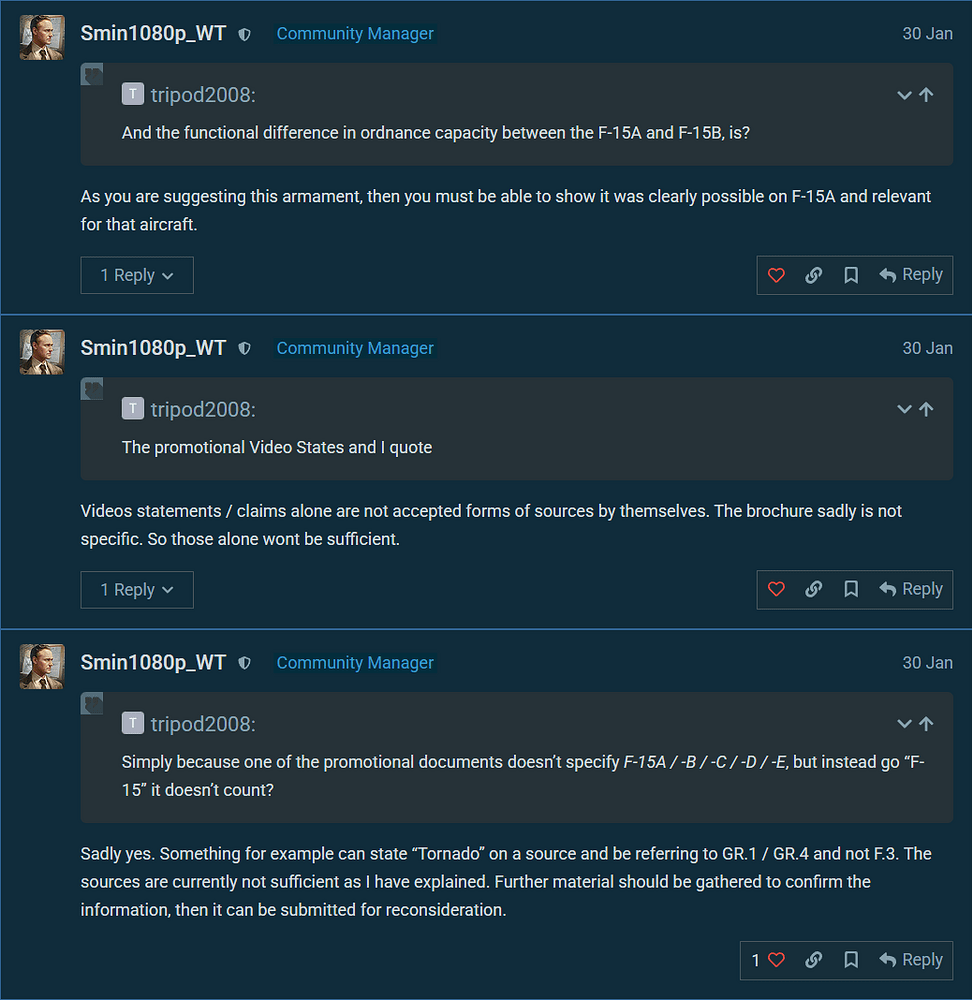Image resolution: width=972 pixels, height=1000 pixels.
Task: Open Smin1080p_WT avatar on the second post
Action: 42,352
